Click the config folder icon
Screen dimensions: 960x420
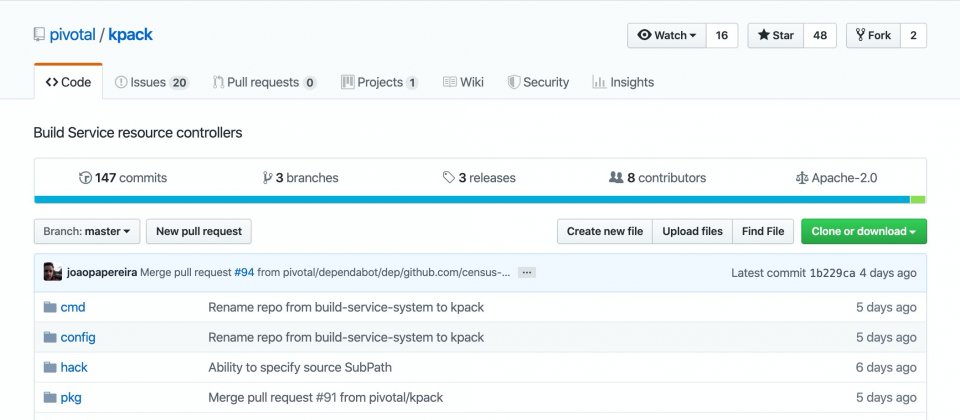point(50,337)
